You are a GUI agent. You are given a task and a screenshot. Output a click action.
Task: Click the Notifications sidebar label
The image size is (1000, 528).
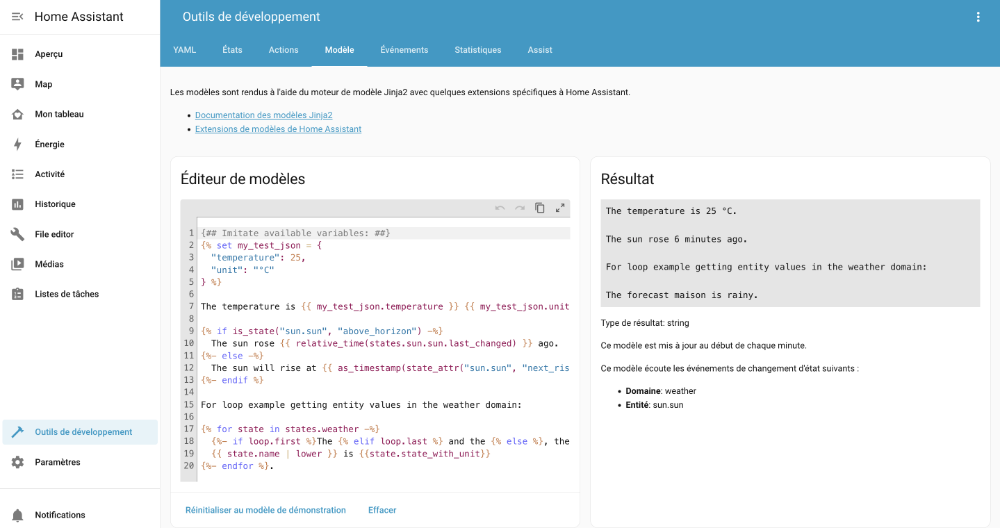pos(60,515)
